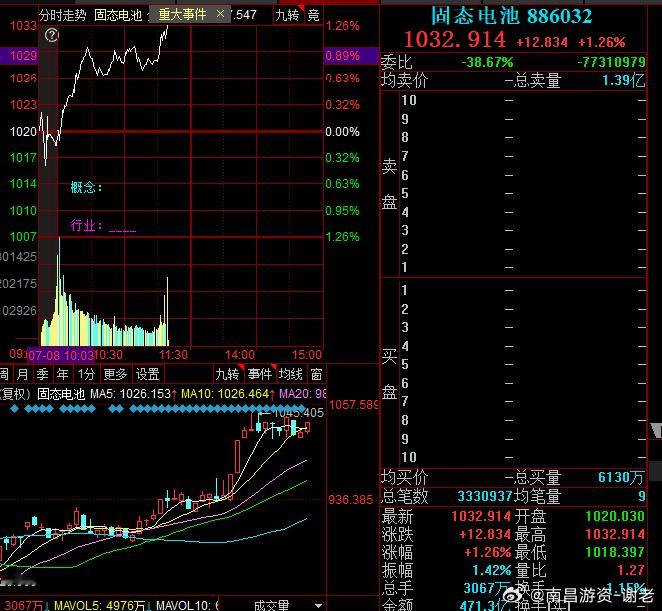Viewport: 662px width, 611px height.
Task: Click the question mark help icon on chart
Action: [52, 35]
